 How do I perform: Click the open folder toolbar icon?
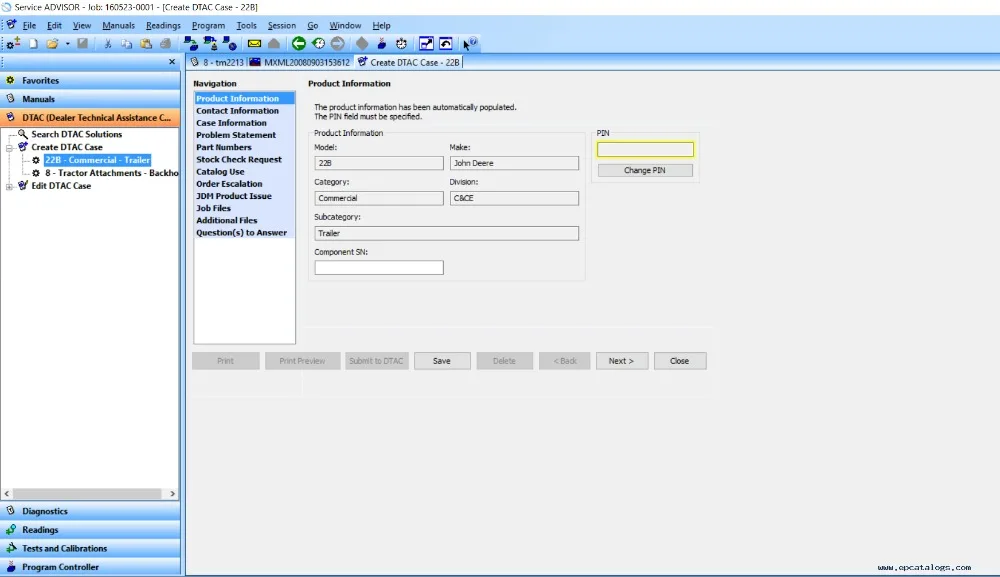tap(52, 43)
